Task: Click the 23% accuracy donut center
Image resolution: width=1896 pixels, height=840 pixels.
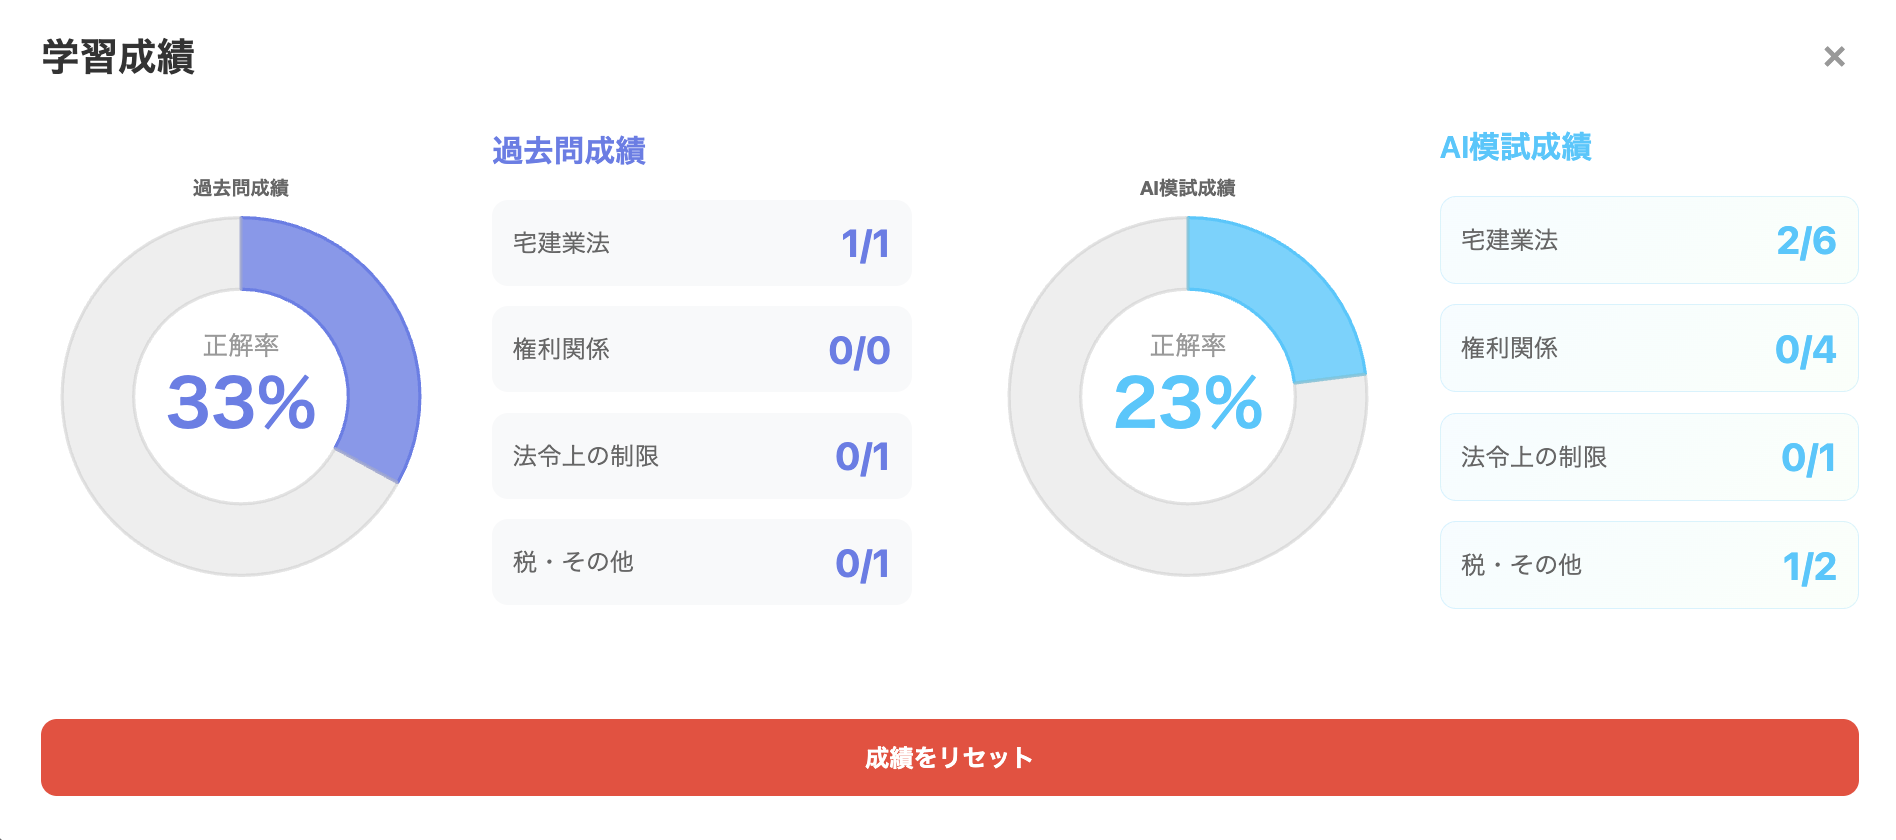Action: 1188,398
